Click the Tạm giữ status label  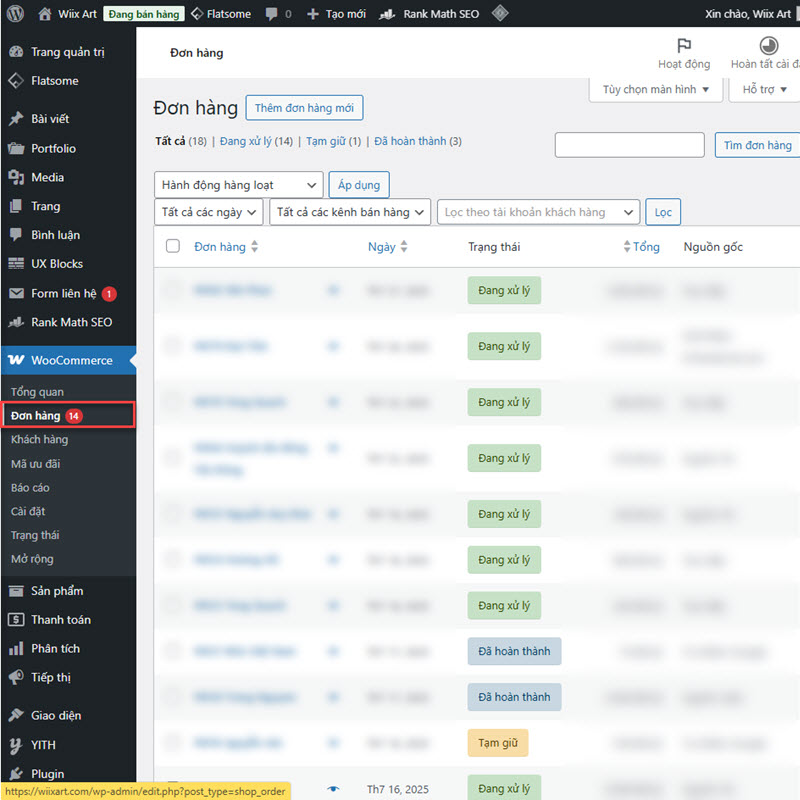(498, 743)
